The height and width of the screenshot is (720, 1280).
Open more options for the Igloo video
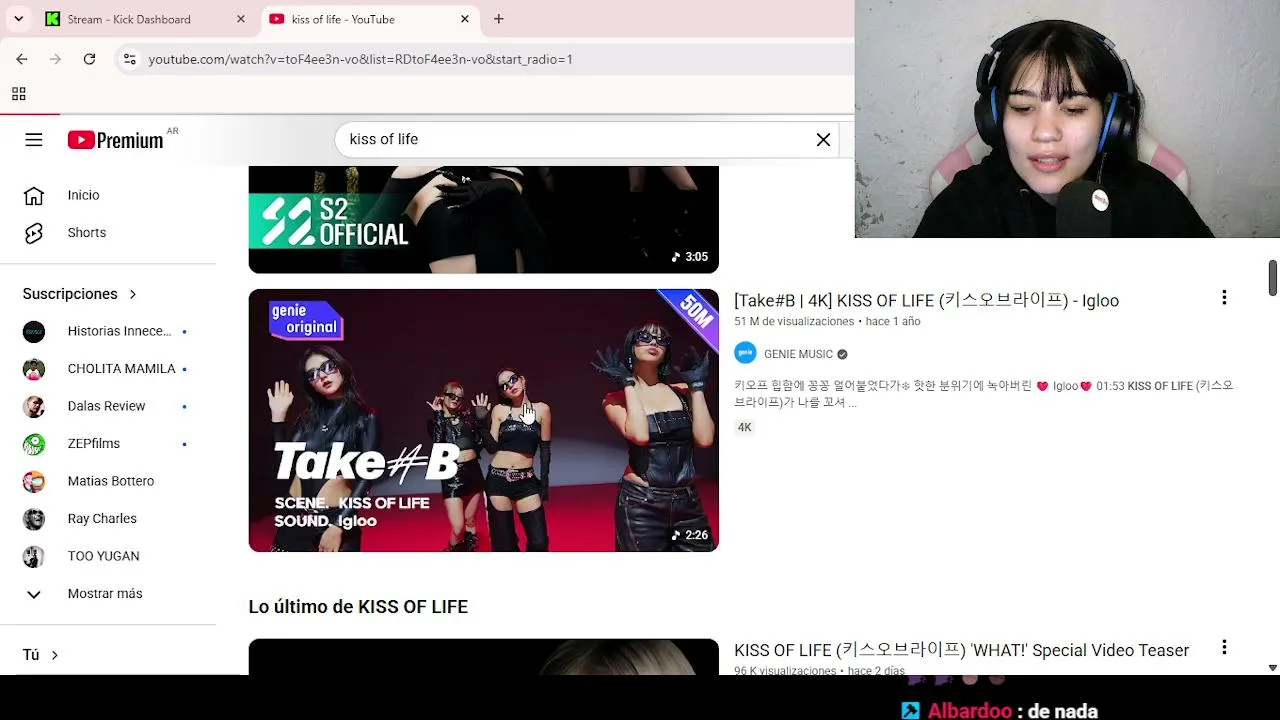(1224, 297)
